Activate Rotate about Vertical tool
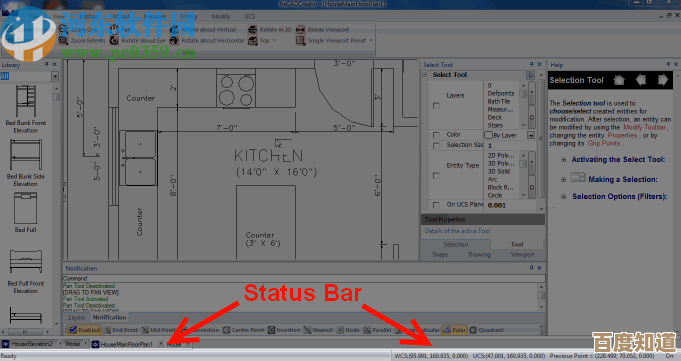The image size is (681, 361). coord(174,30)
